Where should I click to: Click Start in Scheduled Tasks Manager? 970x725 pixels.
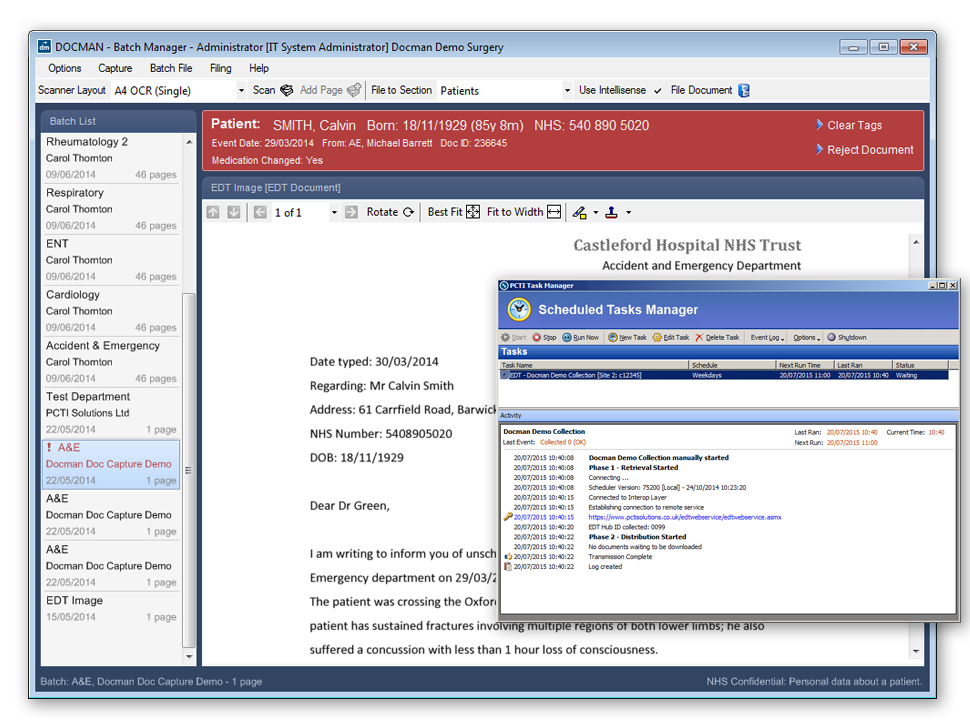pos(513,338)
